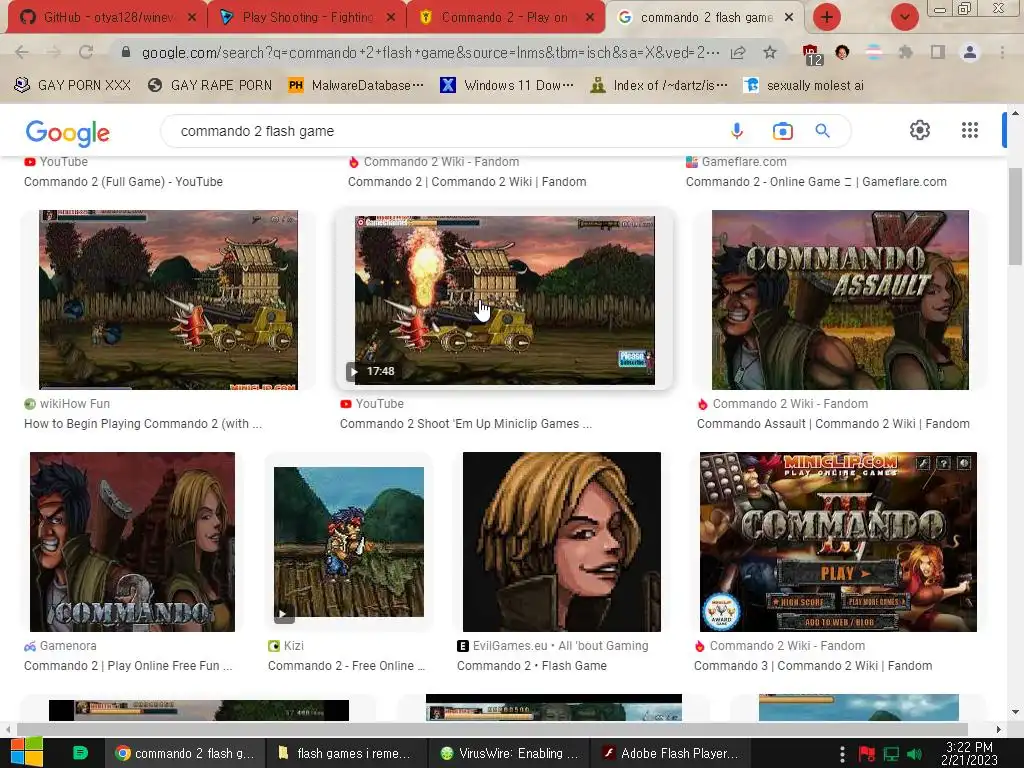Open the Commando 3 Wiki Fandom link
The image size is (1024, 768).
point(813,665)
